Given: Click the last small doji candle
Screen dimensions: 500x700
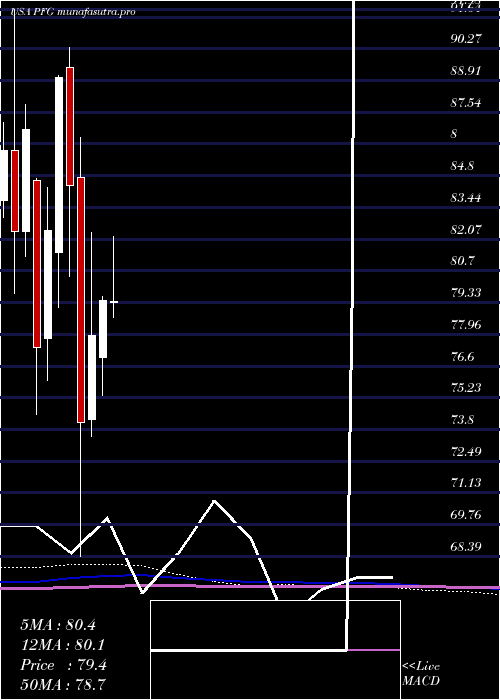Looking at the screenshot, I should [x=114, y=302].
